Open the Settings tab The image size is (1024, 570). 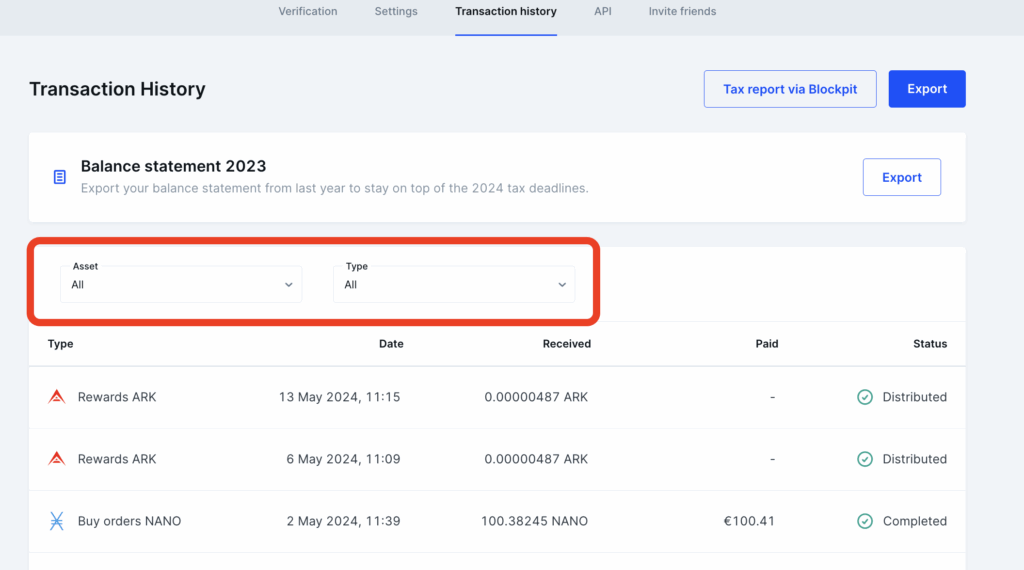point(396,12)
